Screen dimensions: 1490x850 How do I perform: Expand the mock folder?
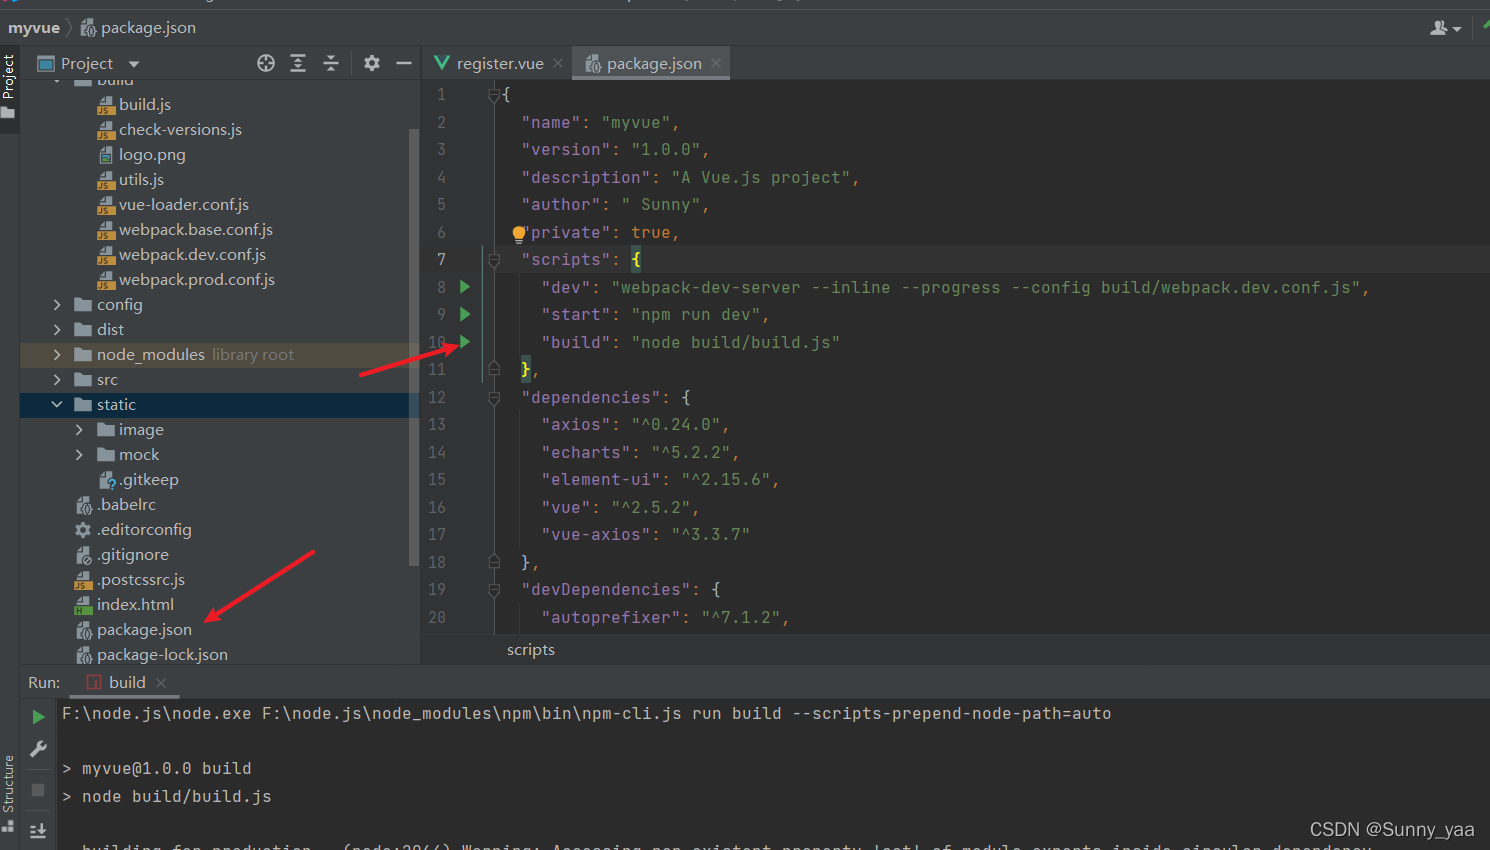(x=79, y=454)
